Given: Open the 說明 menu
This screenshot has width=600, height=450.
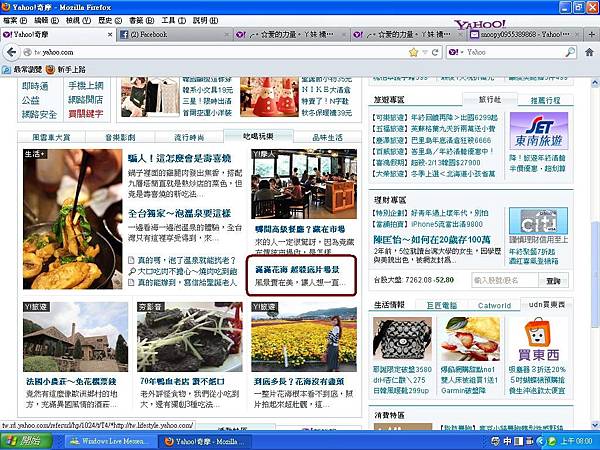Looking at the screenshot, I should [205, 20].
